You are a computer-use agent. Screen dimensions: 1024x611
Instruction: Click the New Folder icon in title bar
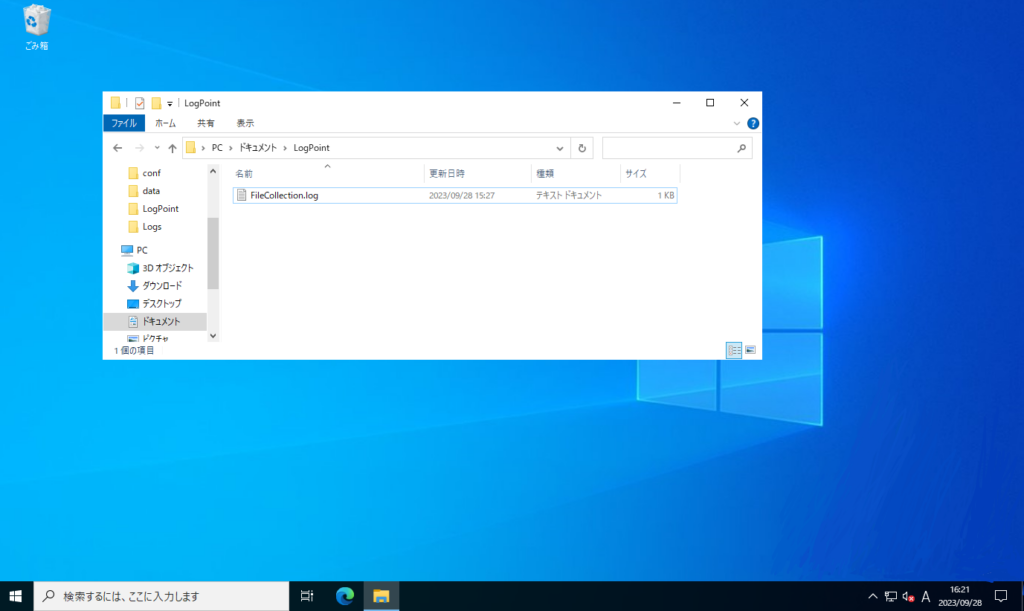click(x=156, y=103)
